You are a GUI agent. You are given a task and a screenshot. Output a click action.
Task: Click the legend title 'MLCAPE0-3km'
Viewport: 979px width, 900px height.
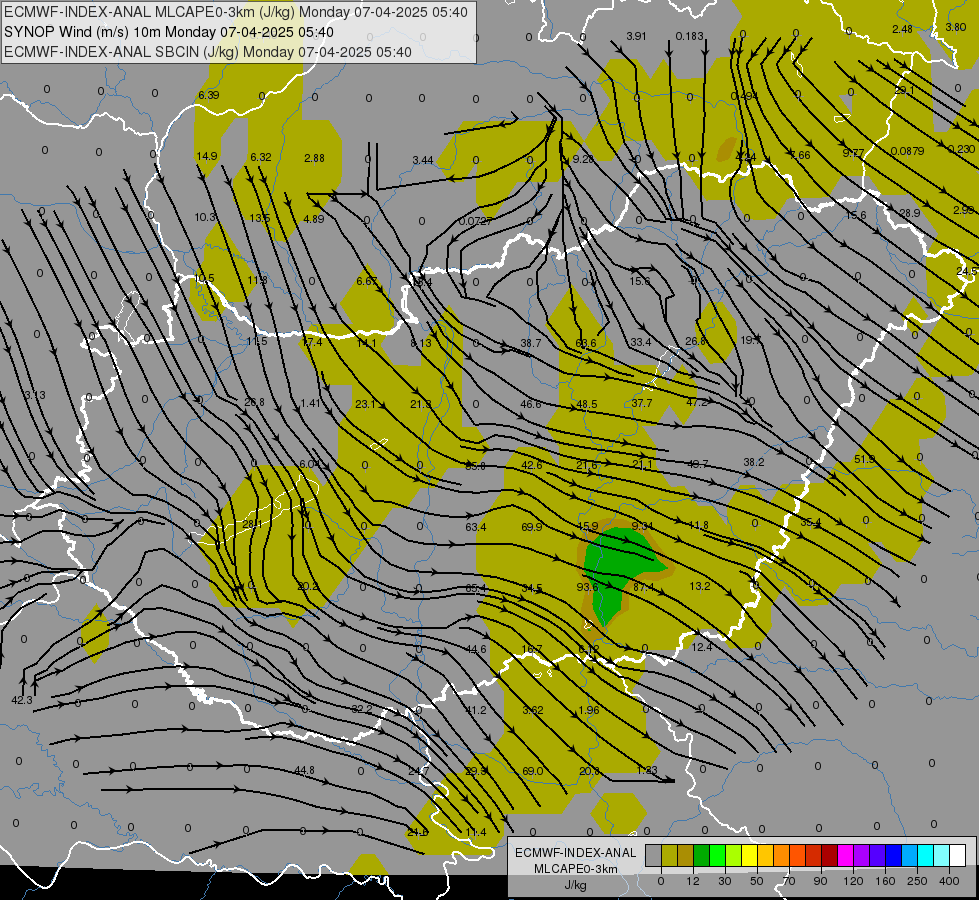576,869
